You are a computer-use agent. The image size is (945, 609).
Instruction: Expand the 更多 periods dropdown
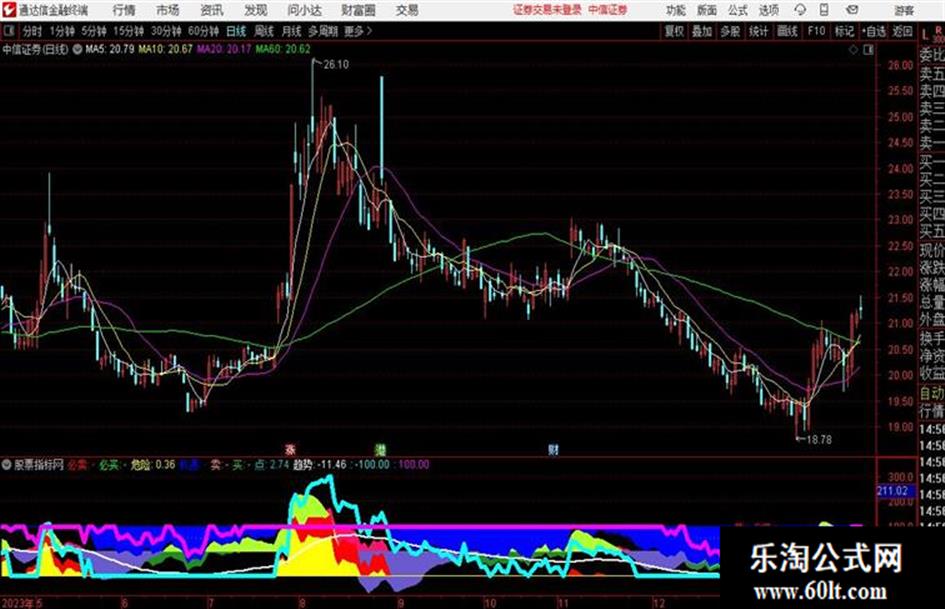click(x=358, y=31)
